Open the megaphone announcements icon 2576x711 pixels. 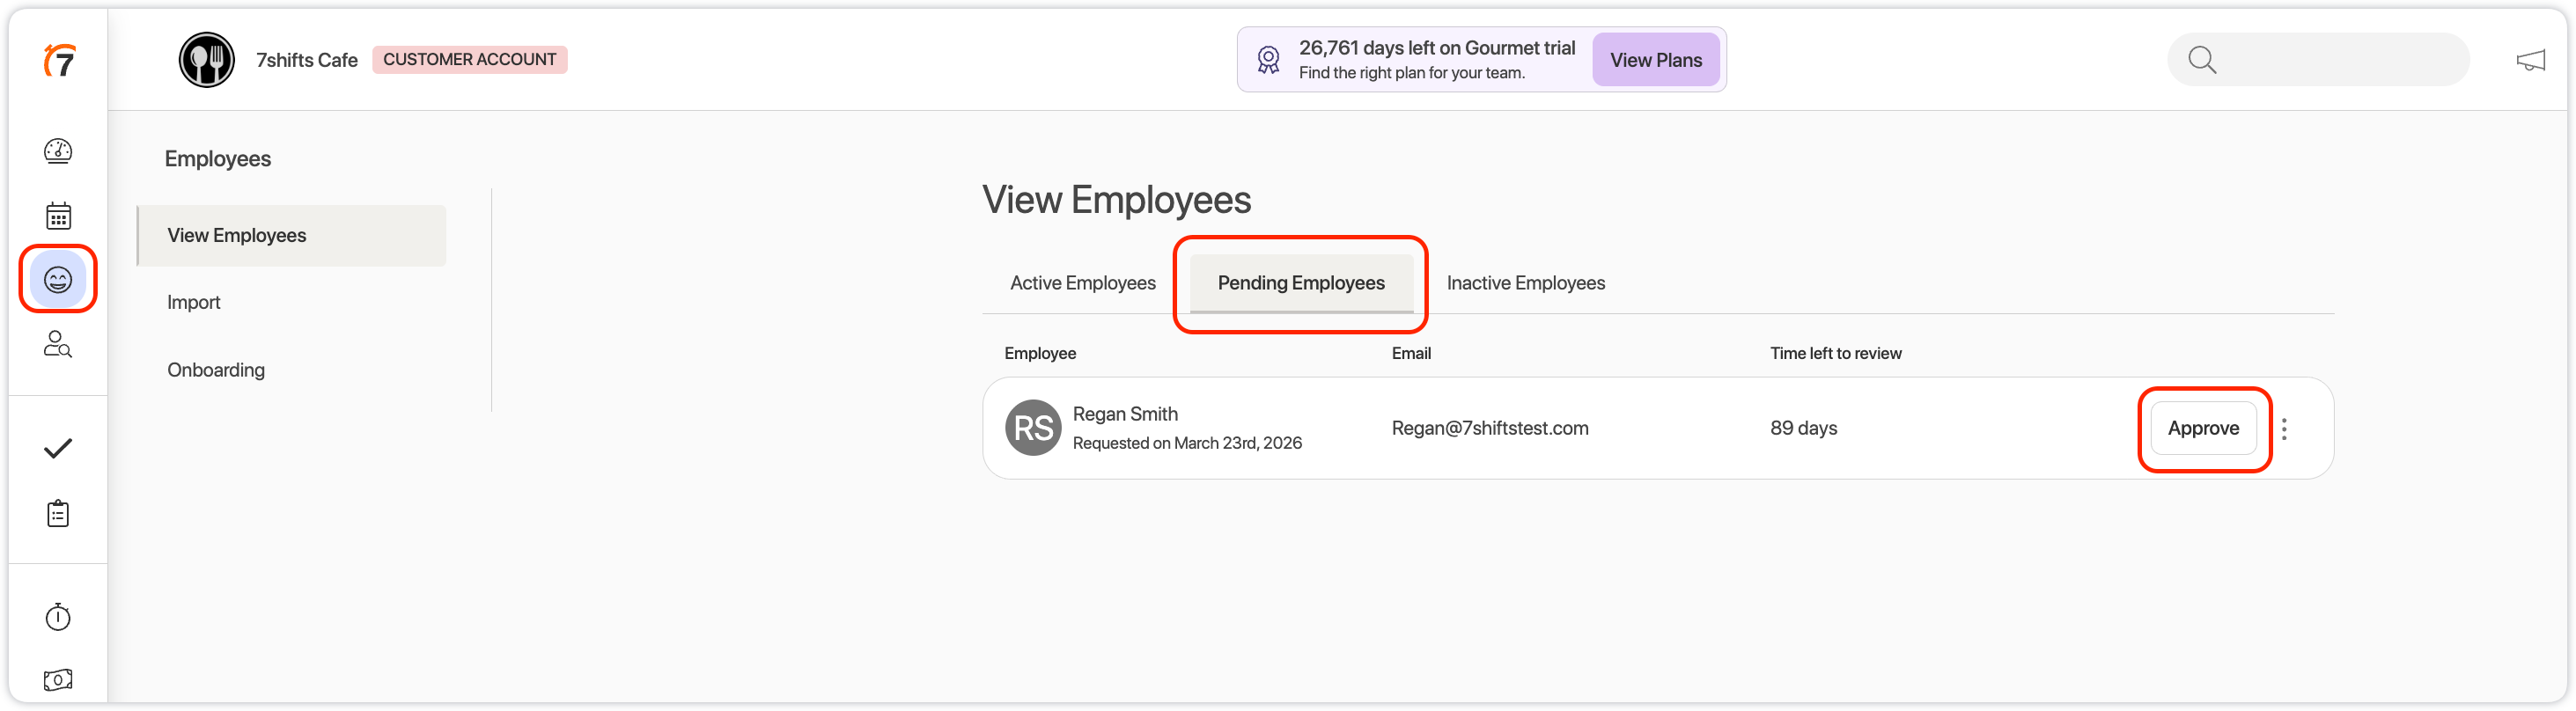tap(2530, 61)
